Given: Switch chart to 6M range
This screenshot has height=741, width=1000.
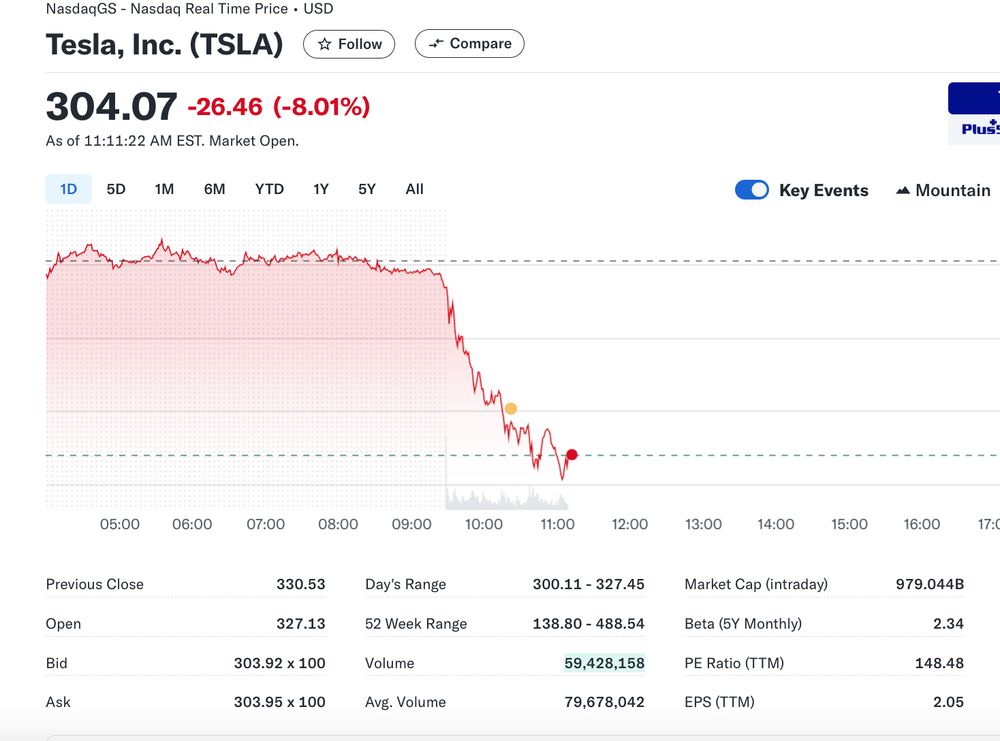Looking at the screenshot, I should [214, 189].
